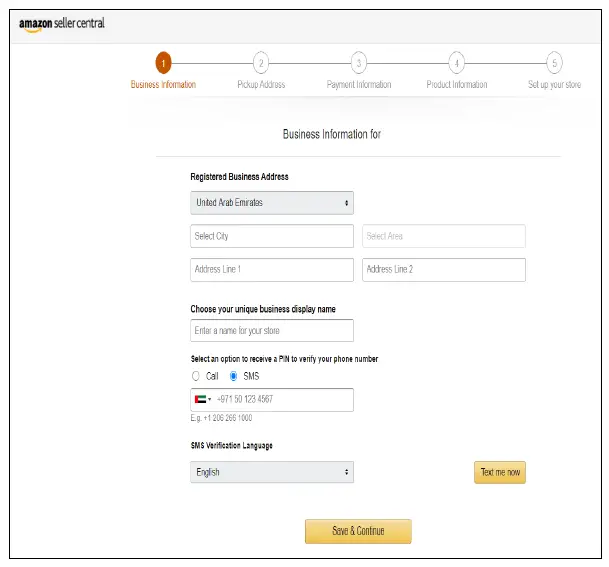Click the 'Business Information for' title

point(332,134)
